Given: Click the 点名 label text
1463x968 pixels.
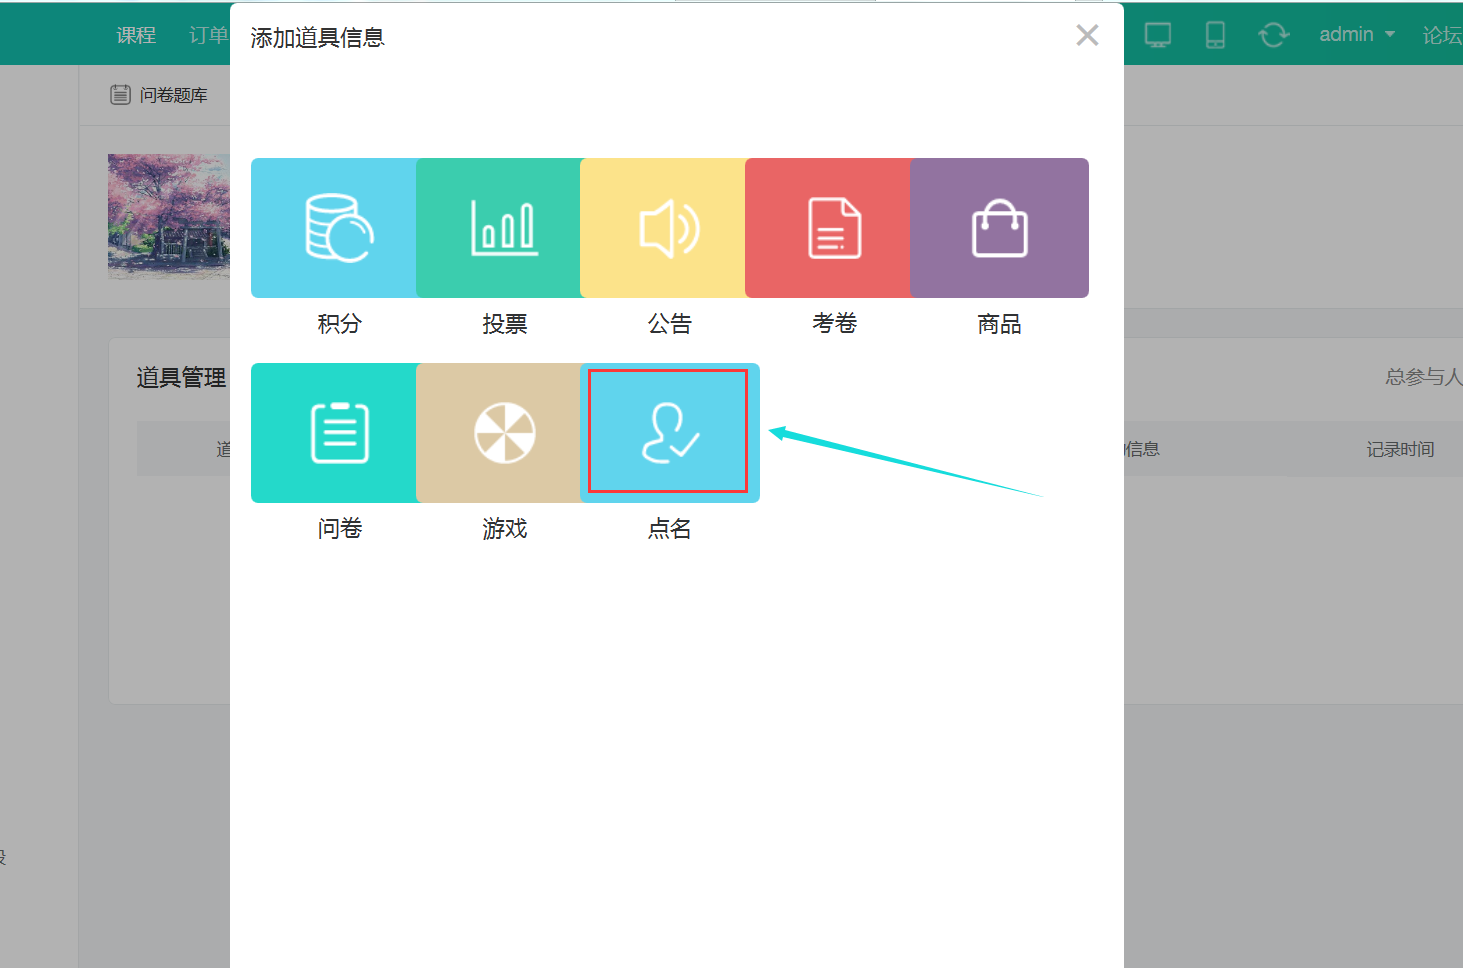Looking at the screenshot, I should coord(669,529).
